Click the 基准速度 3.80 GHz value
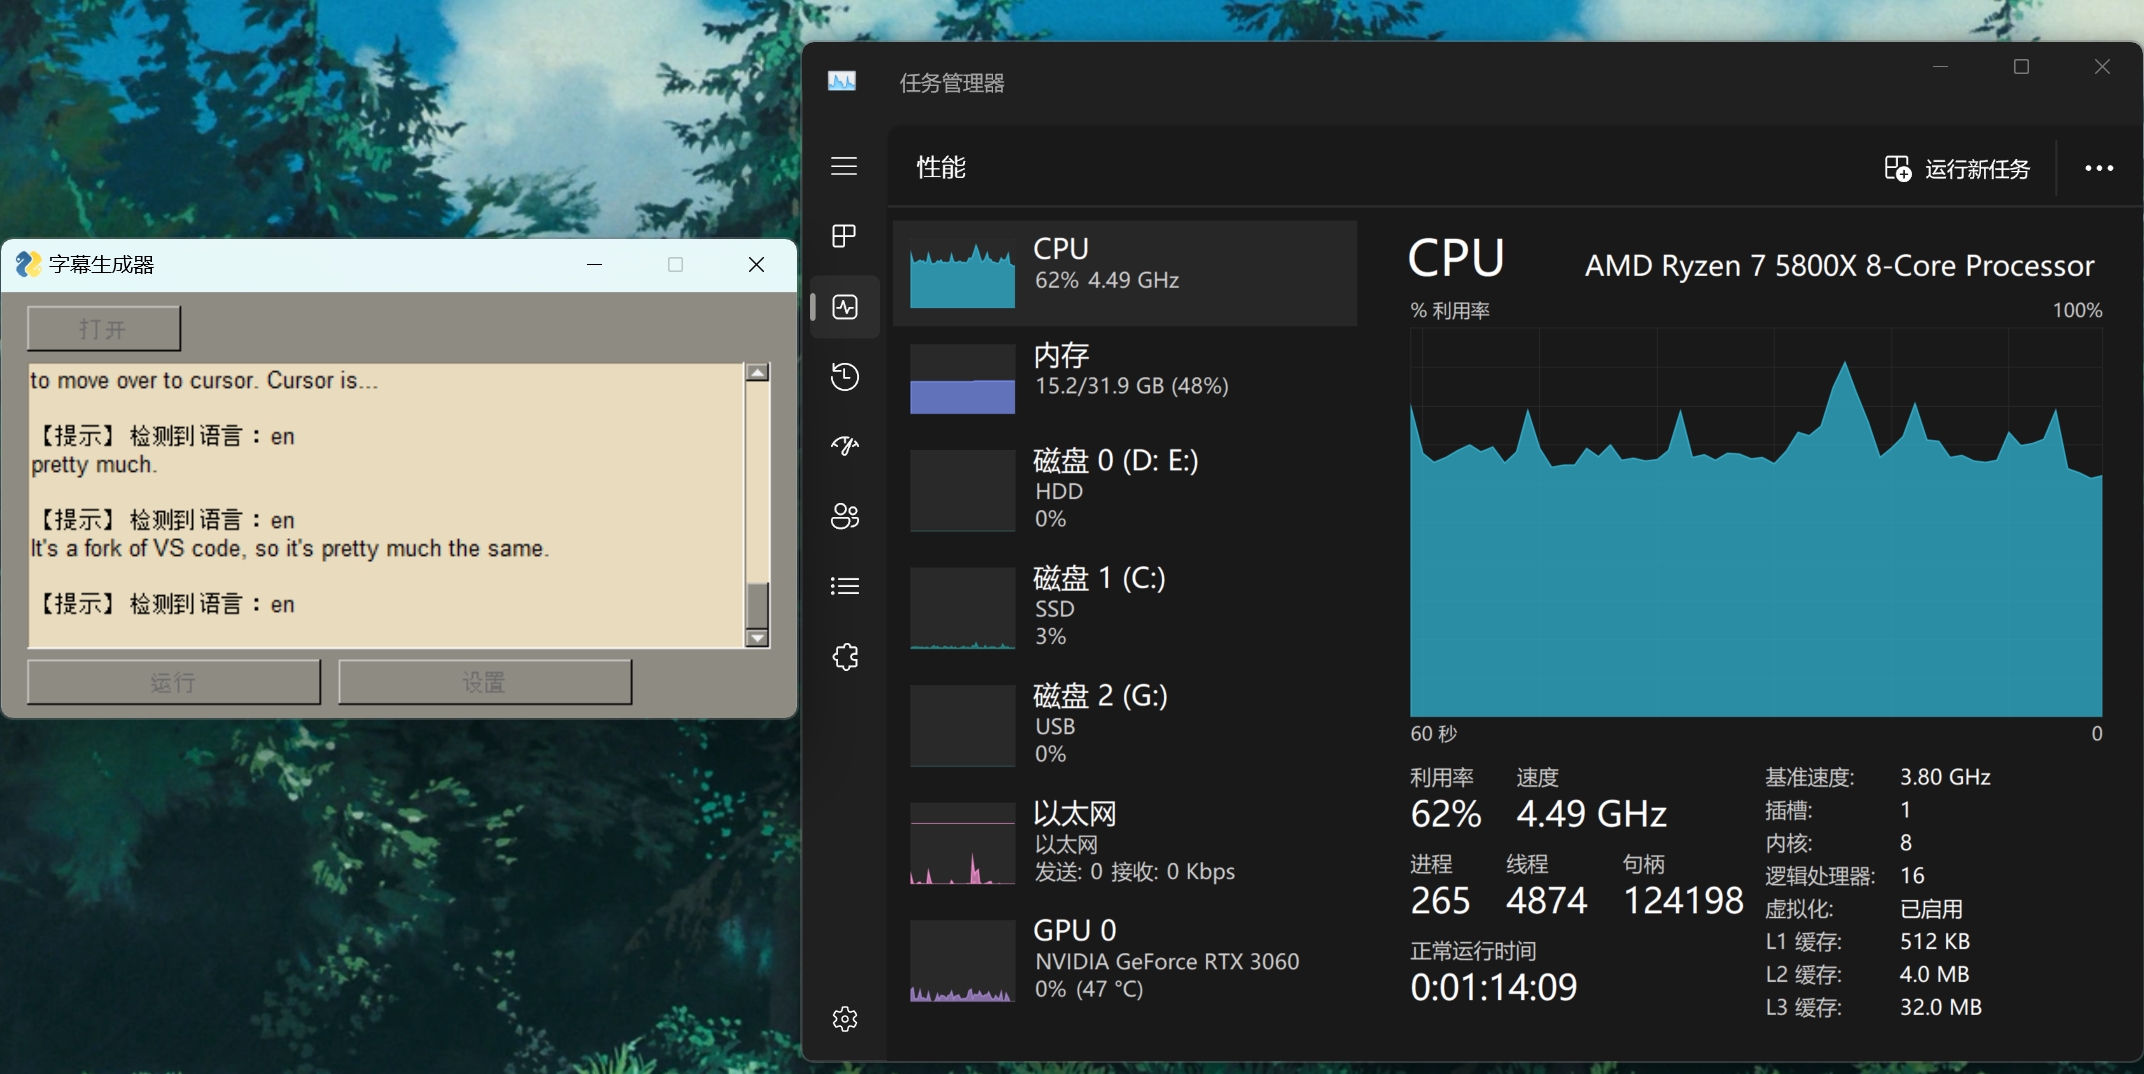 pos(1945,777)
